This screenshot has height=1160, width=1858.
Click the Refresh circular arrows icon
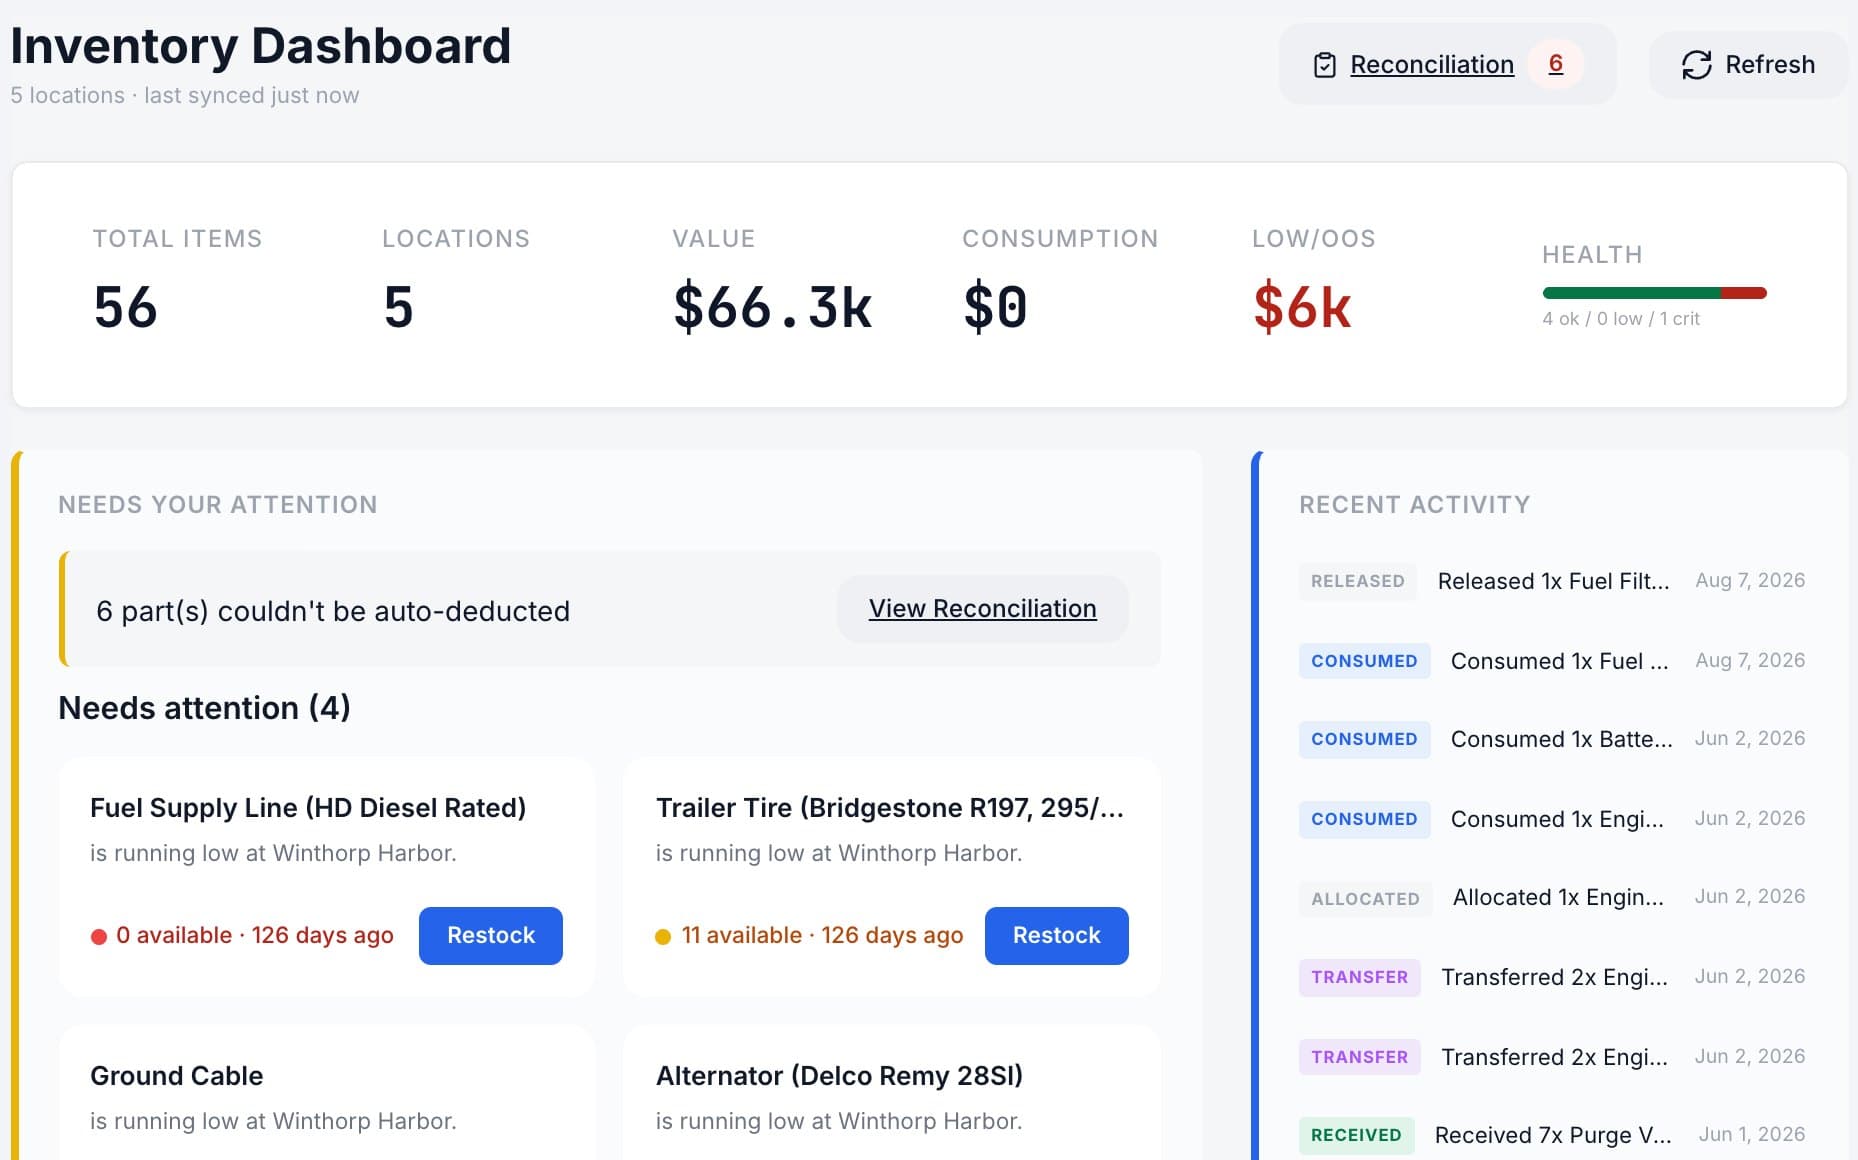point(1696,65)
